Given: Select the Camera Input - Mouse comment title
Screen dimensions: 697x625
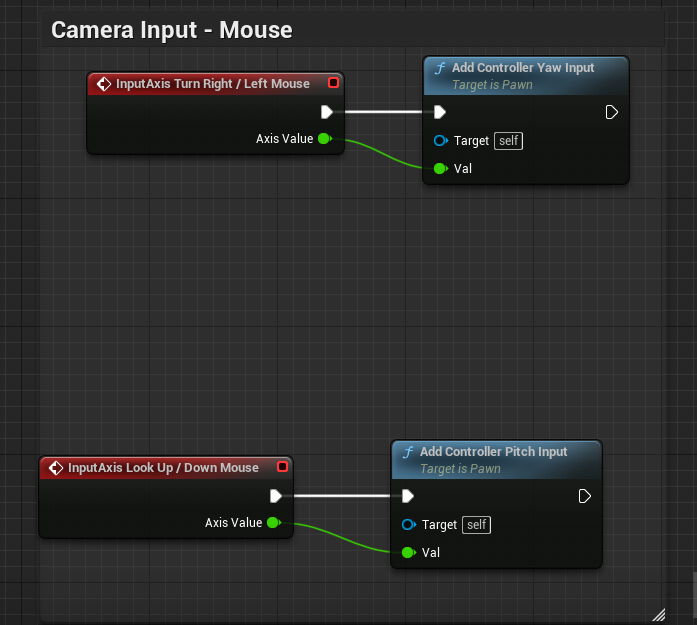Looking at the screenshot, I should pyautogui.click(x=172, y=30).
